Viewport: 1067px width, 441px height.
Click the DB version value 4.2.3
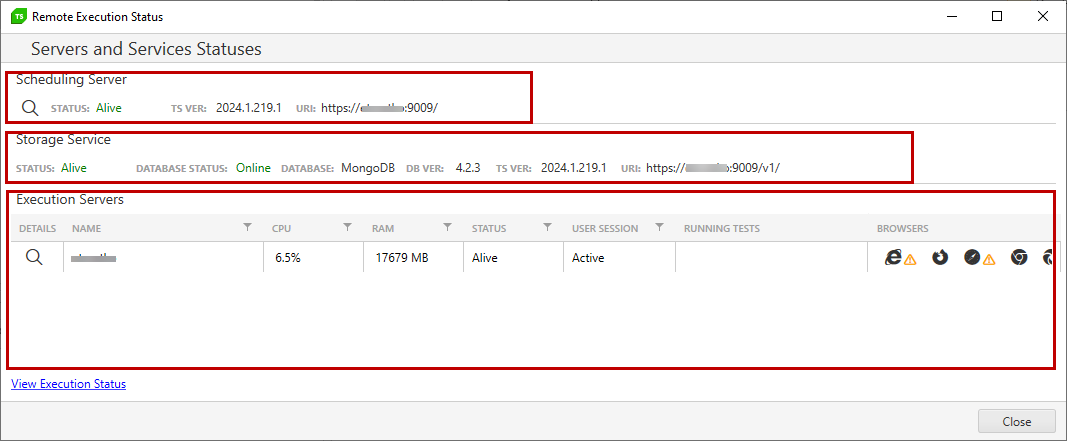(x=468, y=167)
